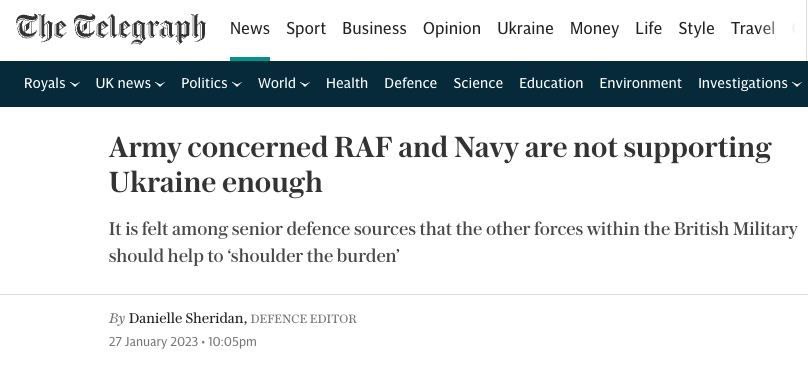This screenshot has height=368, width=808.
Task: Open the Travel section
Action: pos(752,28)
